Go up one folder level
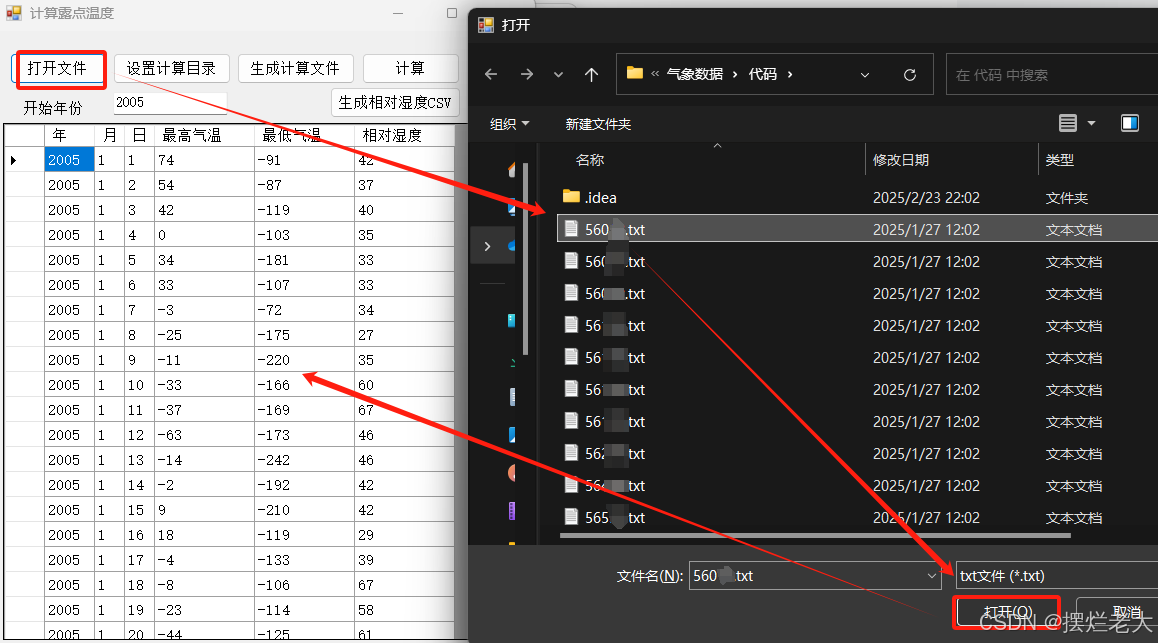The width and height of the screenshot is (1158, 643). click(x=591, y=75)
